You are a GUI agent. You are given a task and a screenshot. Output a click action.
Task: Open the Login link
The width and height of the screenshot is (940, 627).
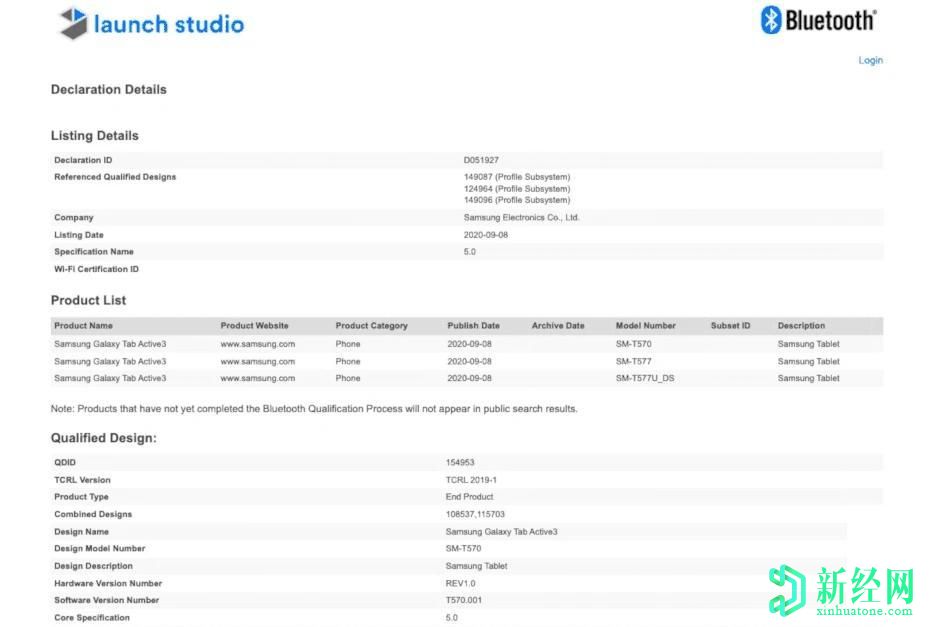[x=870, y=60]
